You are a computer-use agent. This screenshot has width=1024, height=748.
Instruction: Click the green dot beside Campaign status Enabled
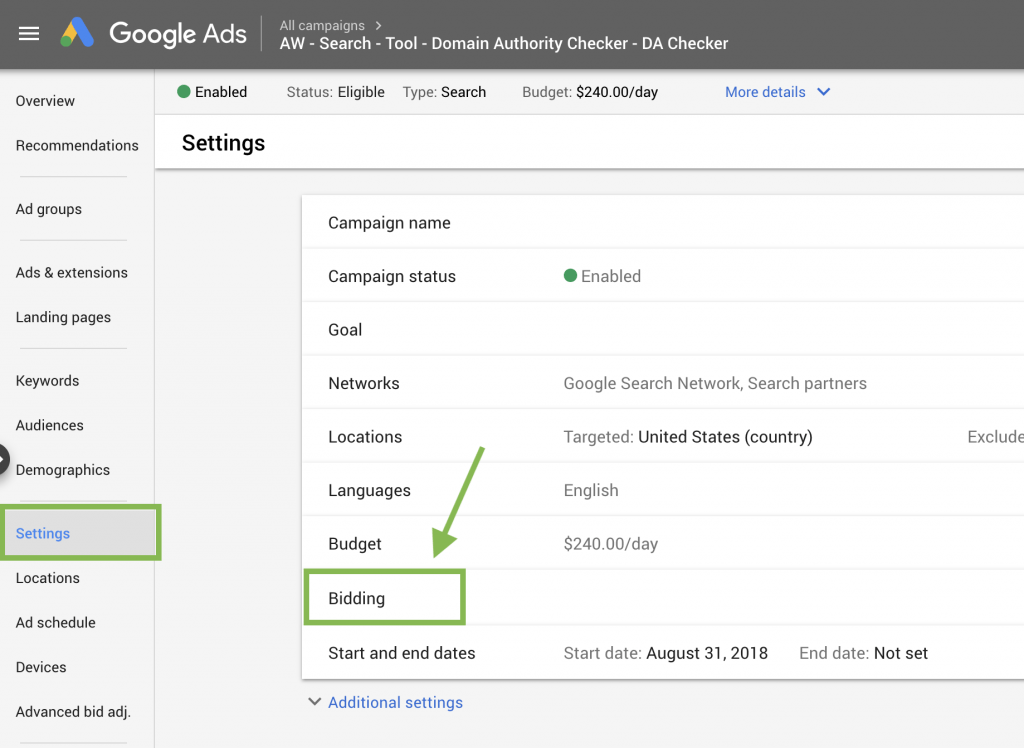(570, 276)
